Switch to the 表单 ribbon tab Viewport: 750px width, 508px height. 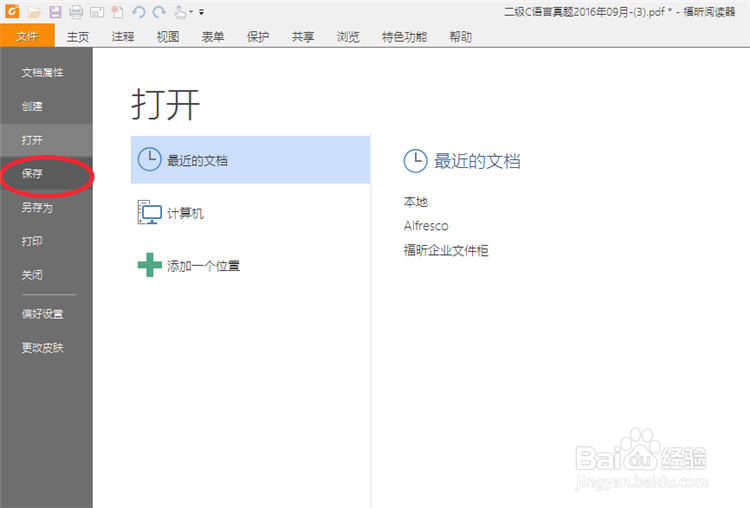pos(213,37)
